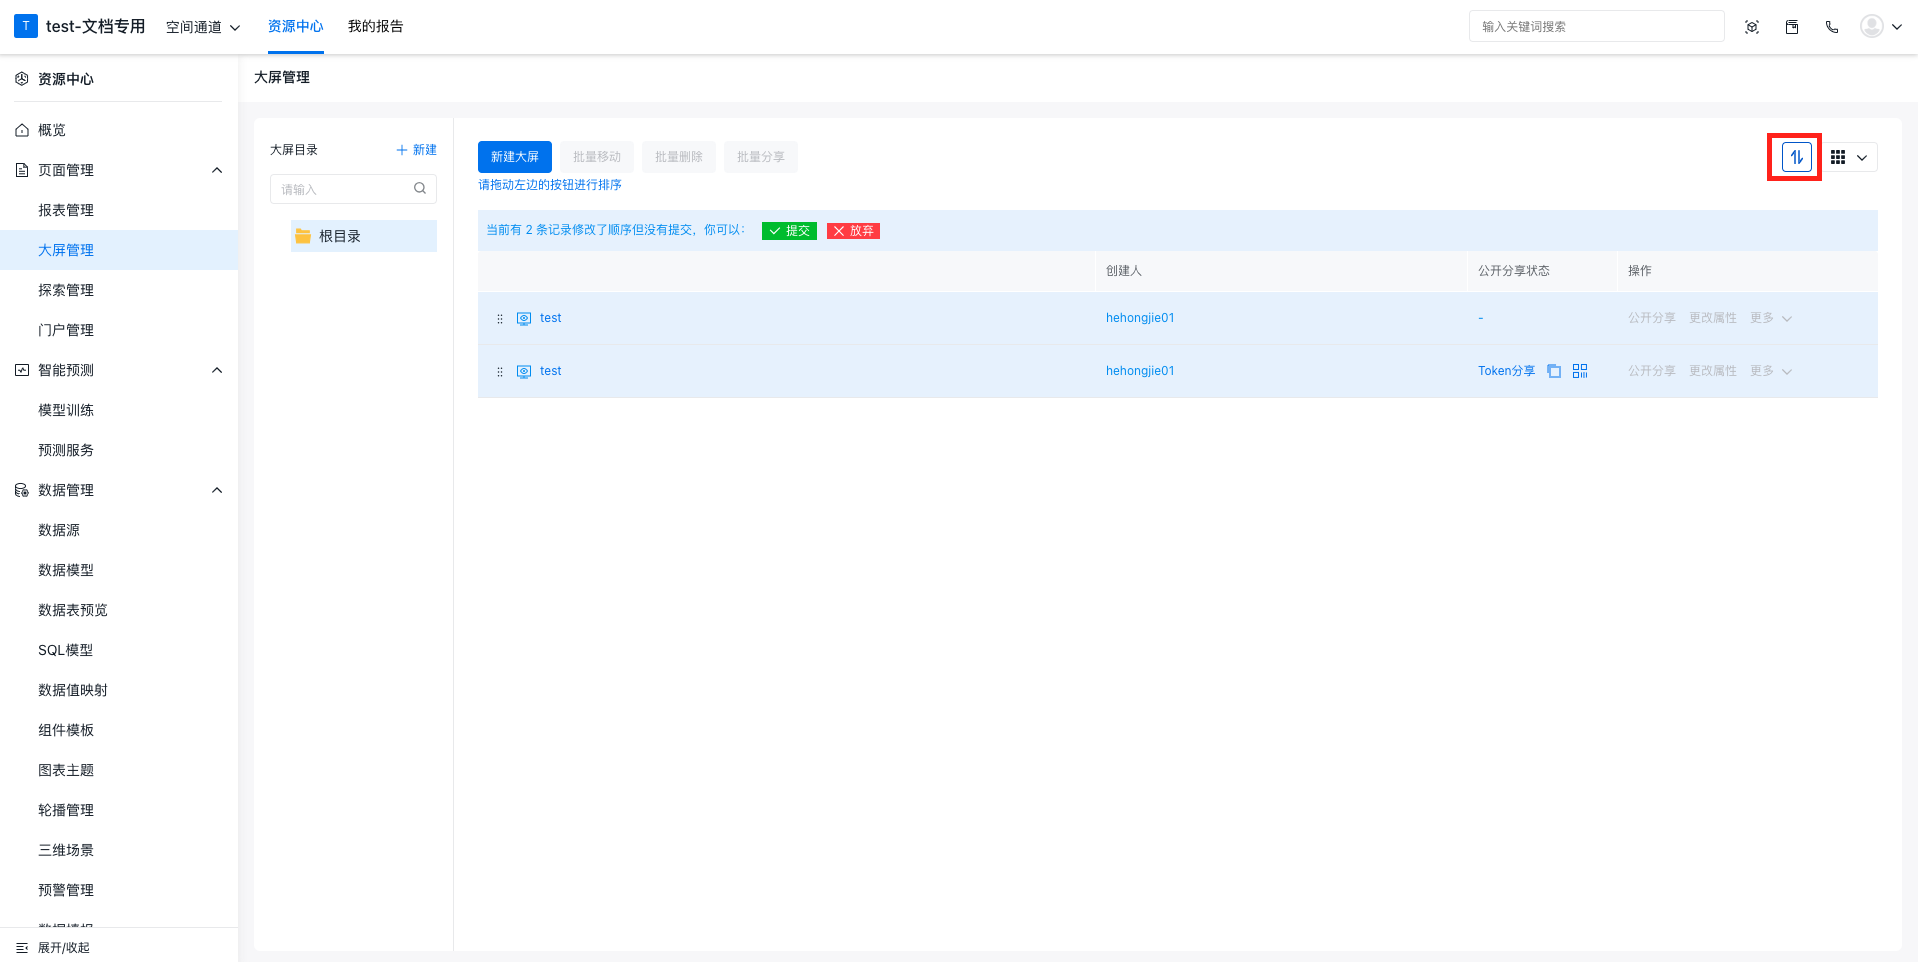Switch to 我的报告 tab

(375, 26)
